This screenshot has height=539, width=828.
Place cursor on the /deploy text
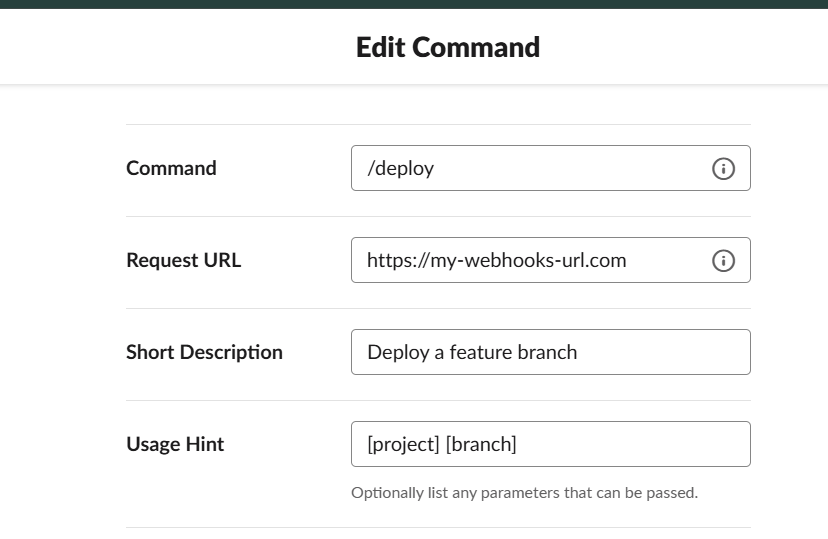pyautogui.click(x=400, y=168)
